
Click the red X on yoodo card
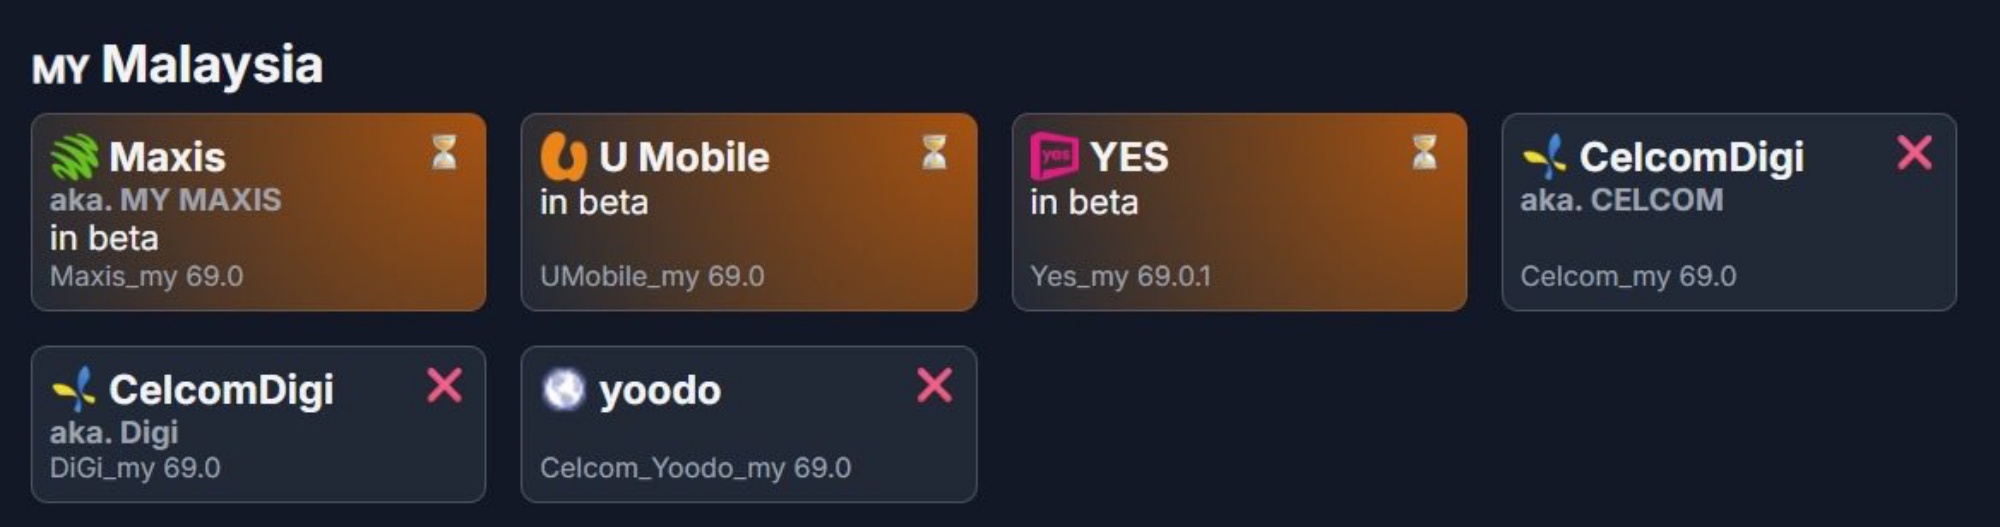point(934,385)
